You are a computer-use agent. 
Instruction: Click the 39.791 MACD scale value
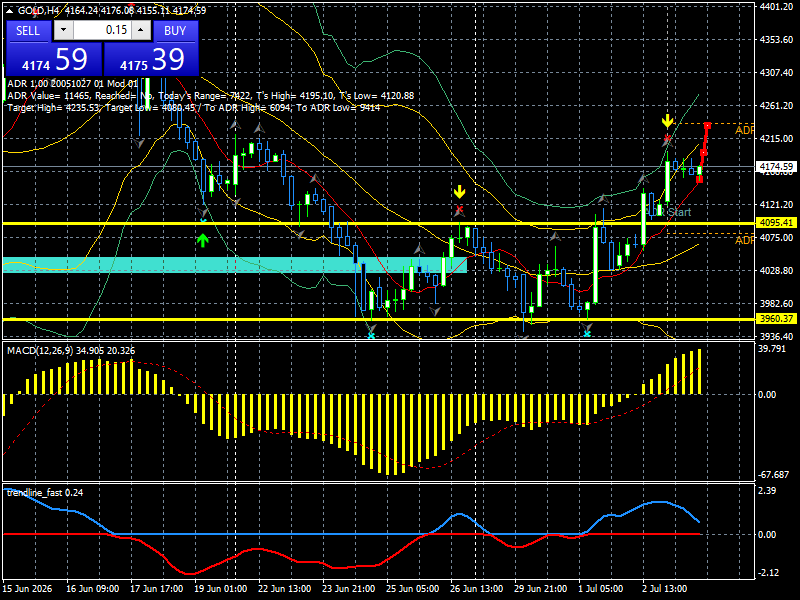coord(772,348)
